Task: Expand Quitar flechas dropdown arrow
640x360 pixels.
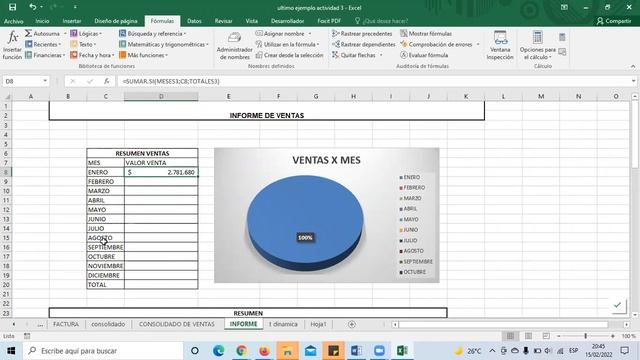Action: [381, 55]
